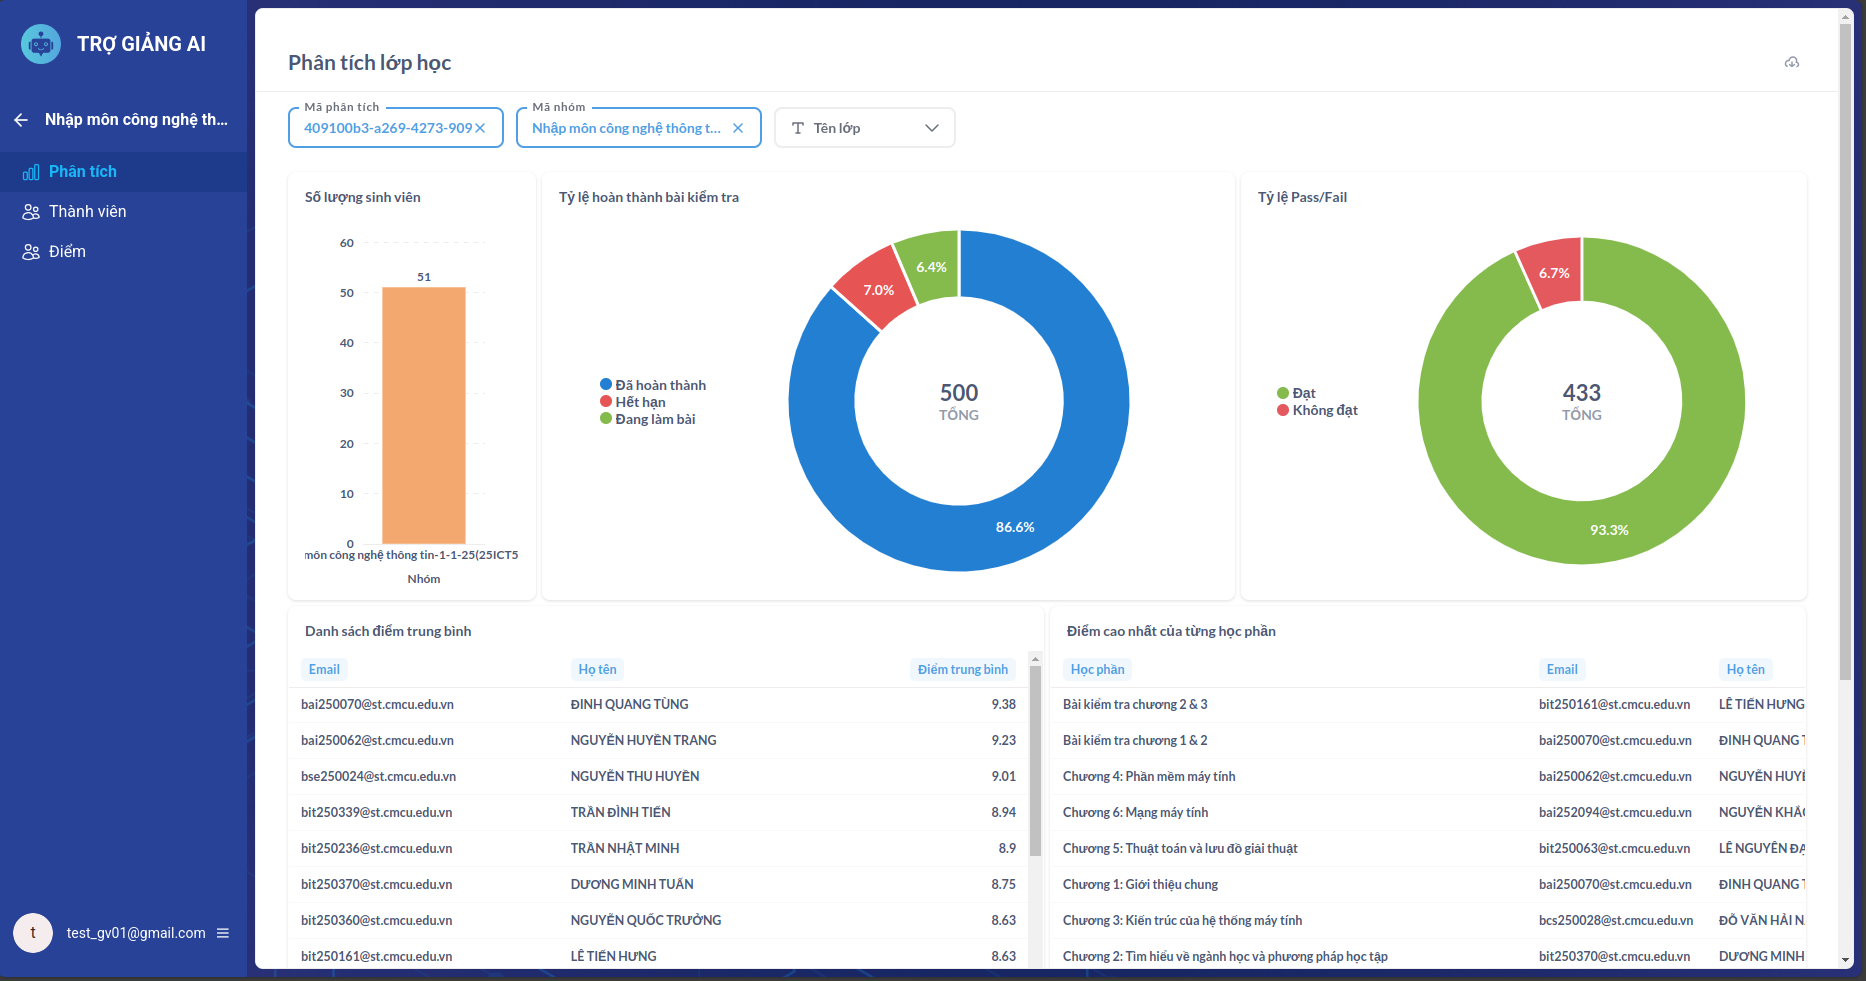The width and height of the screenshot is (1866, 981).
Task: Go back using the left arrow
Action: point(21,120)
